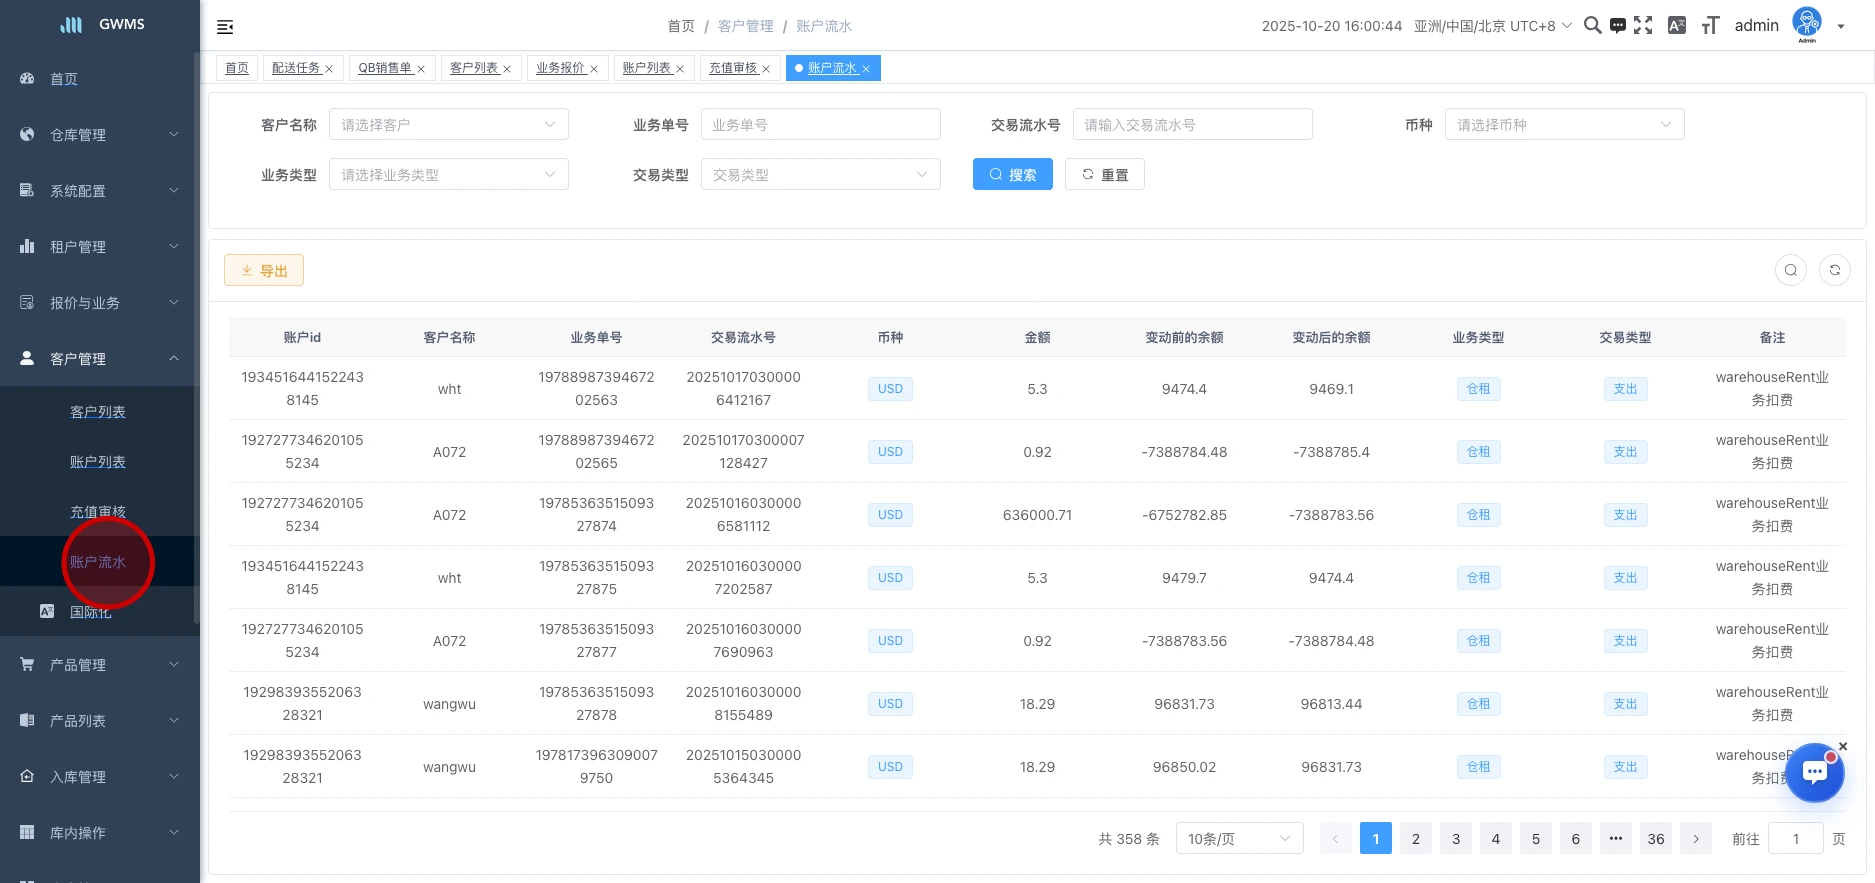Go to page 3 in pagination

click(1455, 839)
